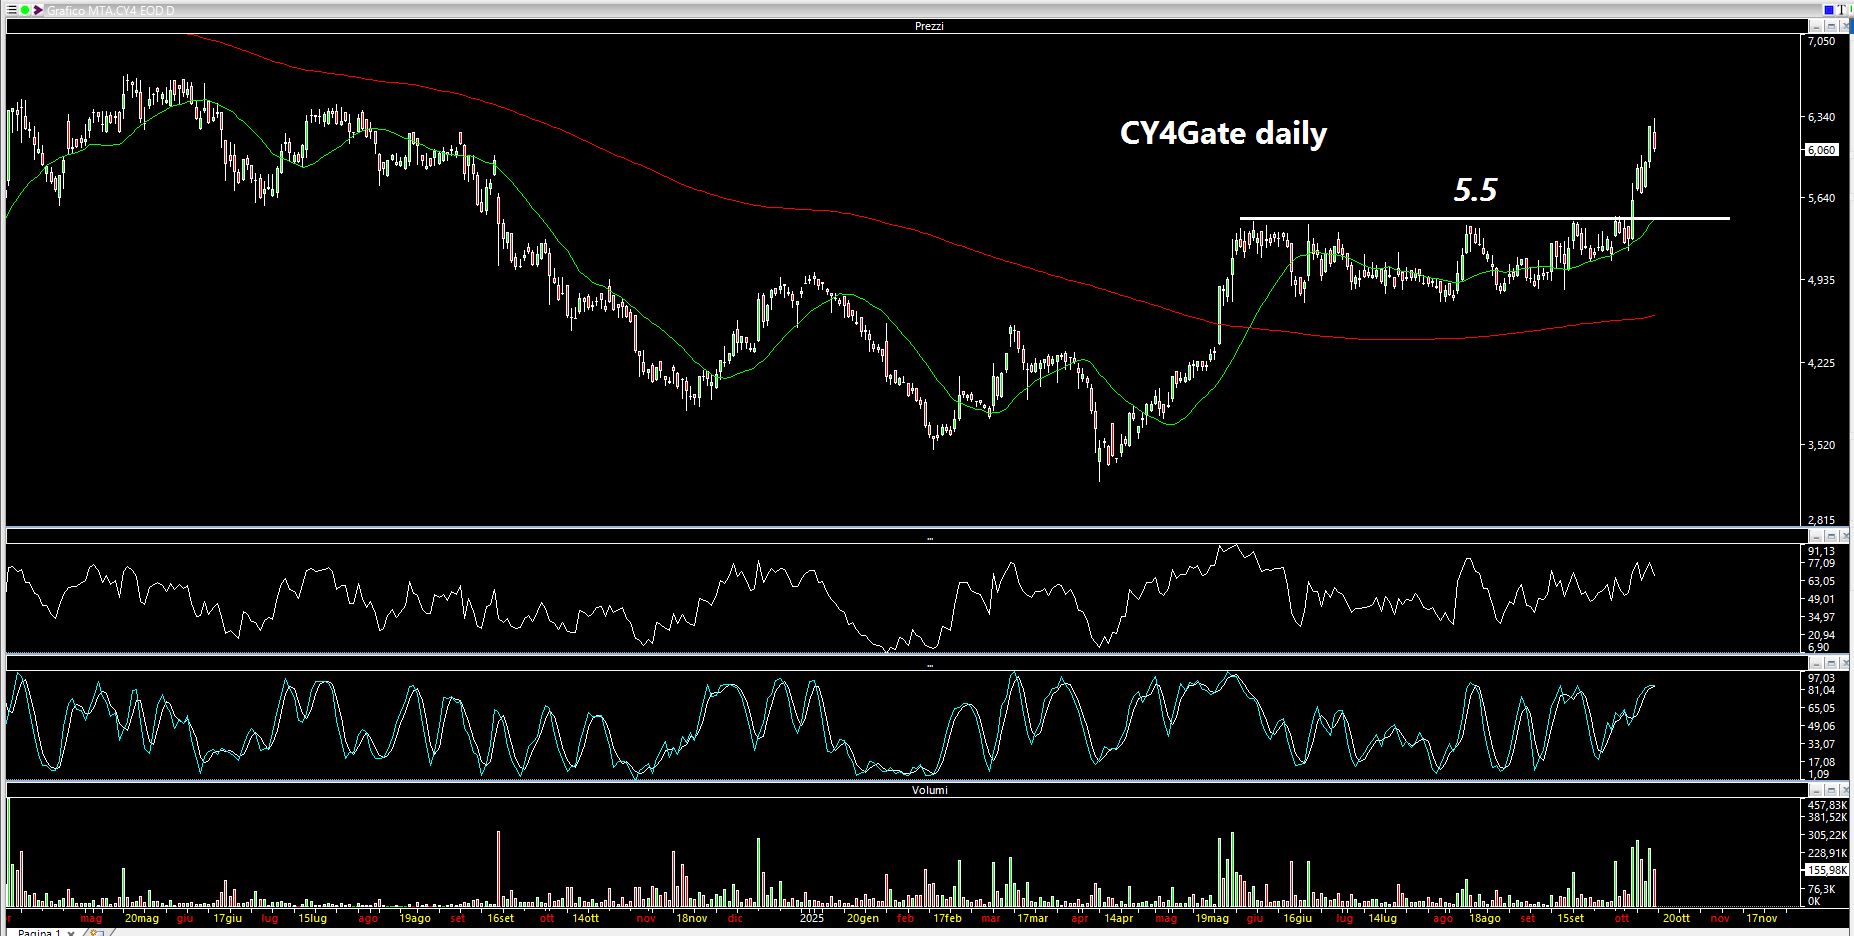Open the hamburger menu in chart title bar

coord(12,10)
